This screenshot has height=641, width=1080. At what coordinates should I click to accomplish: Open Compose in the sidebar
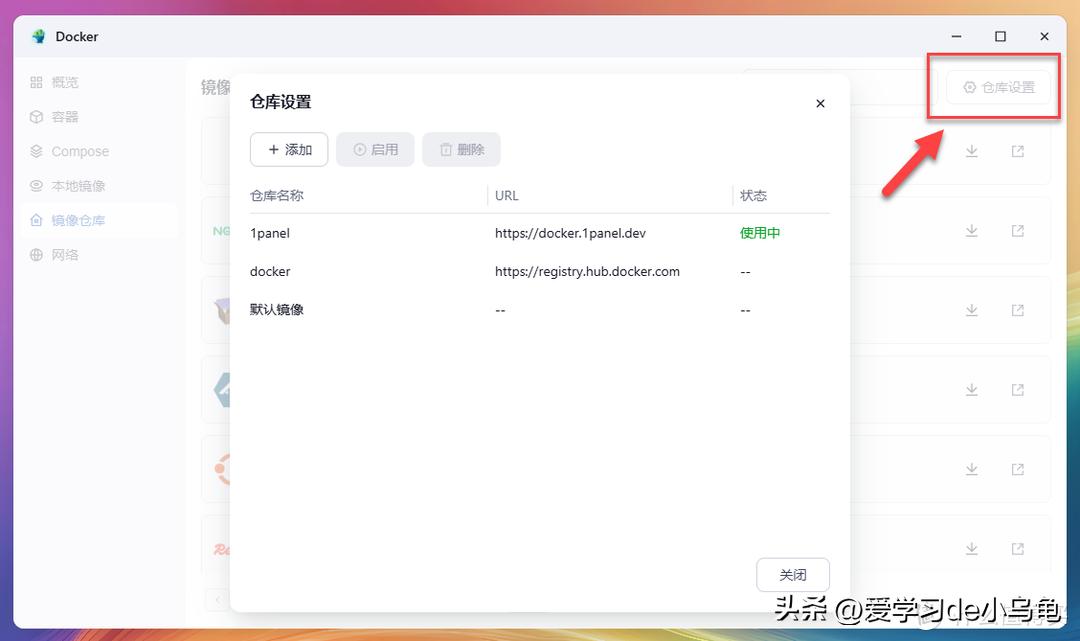pos(79,152)
